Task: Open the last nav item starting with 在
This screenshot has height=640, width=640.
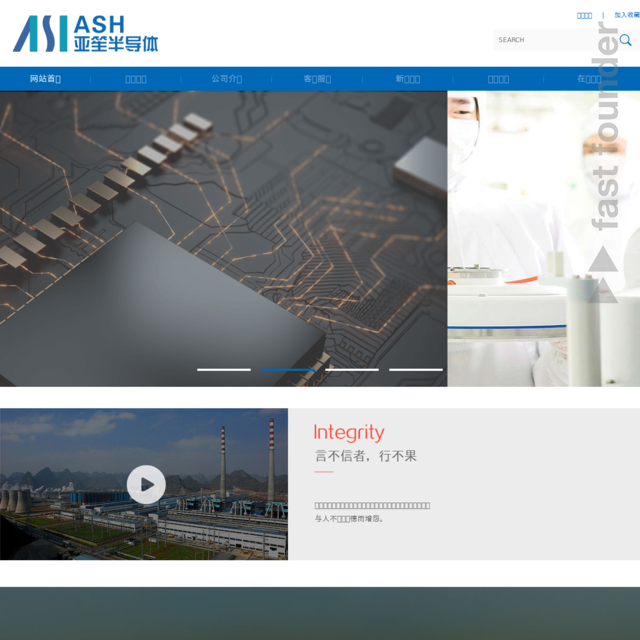Action: pos(589,79)
